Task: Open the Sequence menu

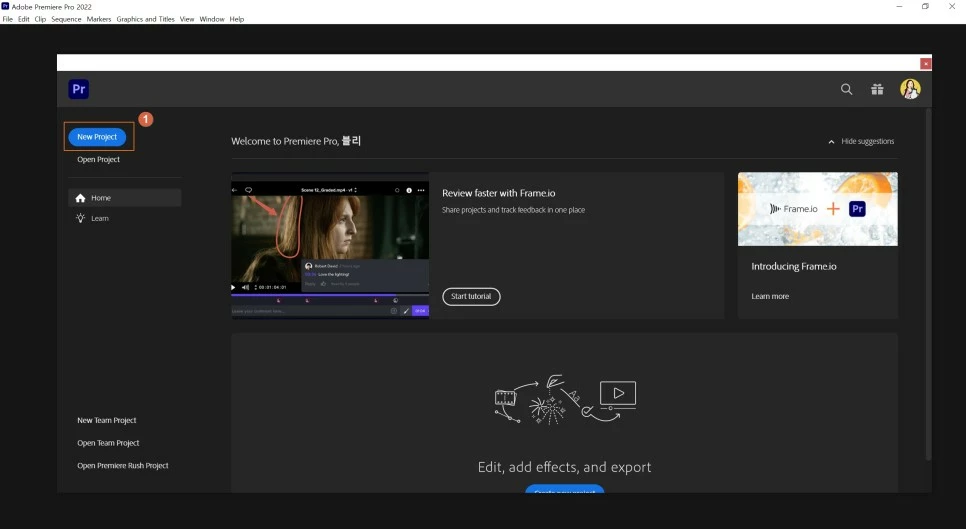Action: (x=66, y=19)
